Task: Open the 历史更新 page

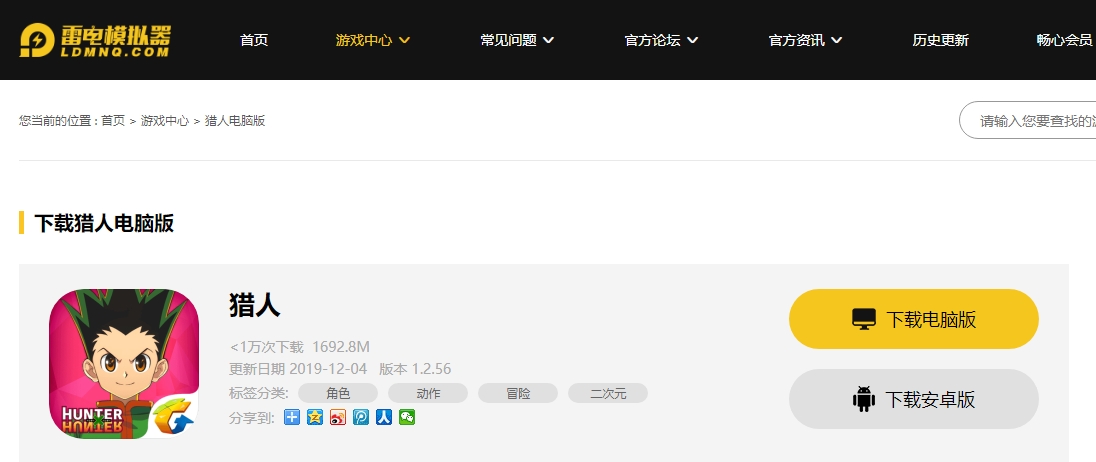Action: (x=940, y=41)
